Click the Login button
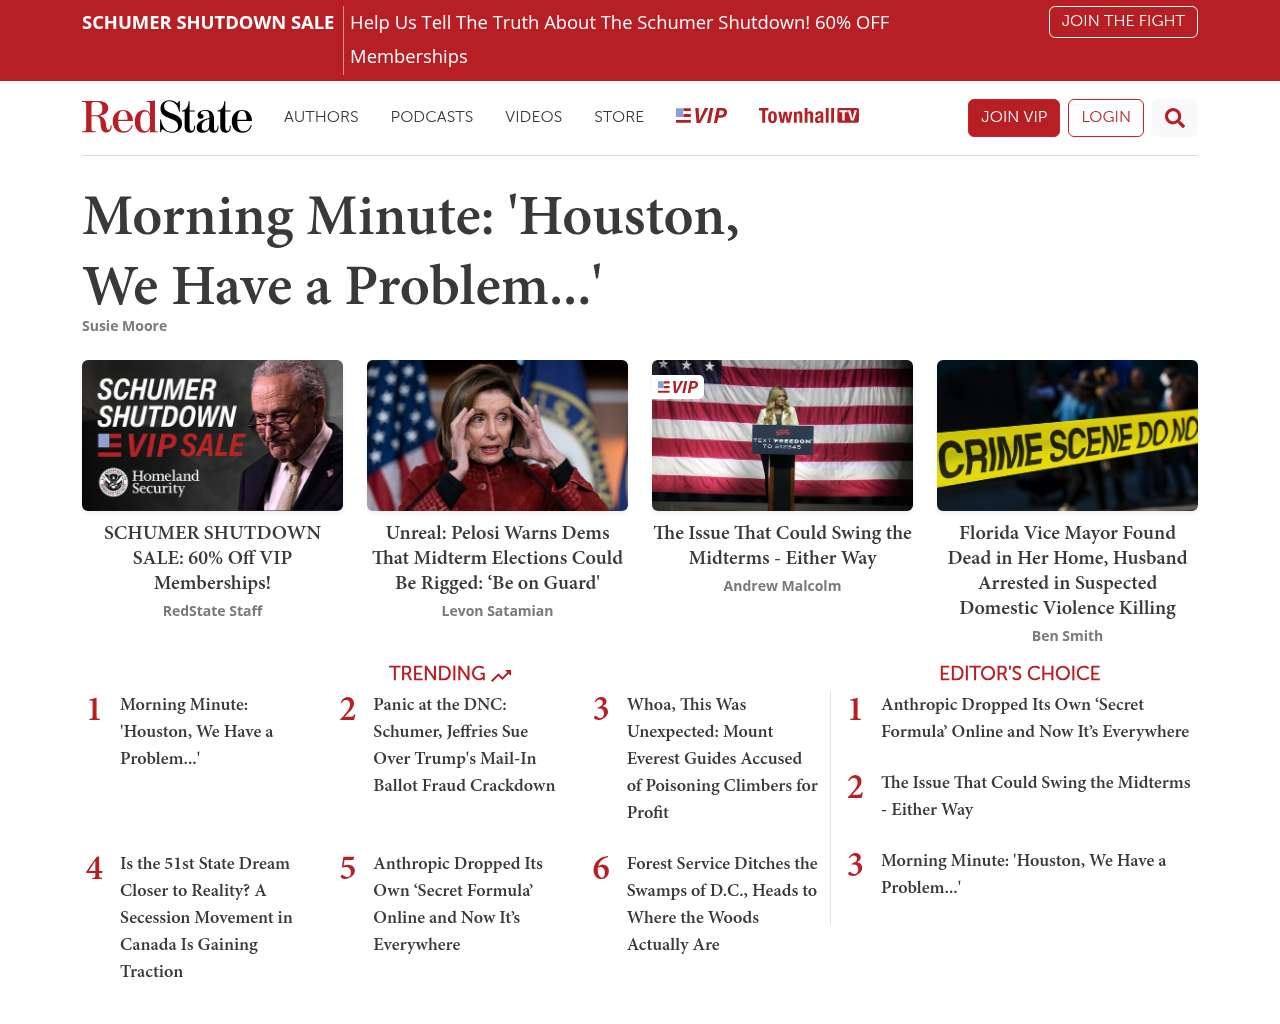The image size is (1280, 1024). [x=1105, y=117]
